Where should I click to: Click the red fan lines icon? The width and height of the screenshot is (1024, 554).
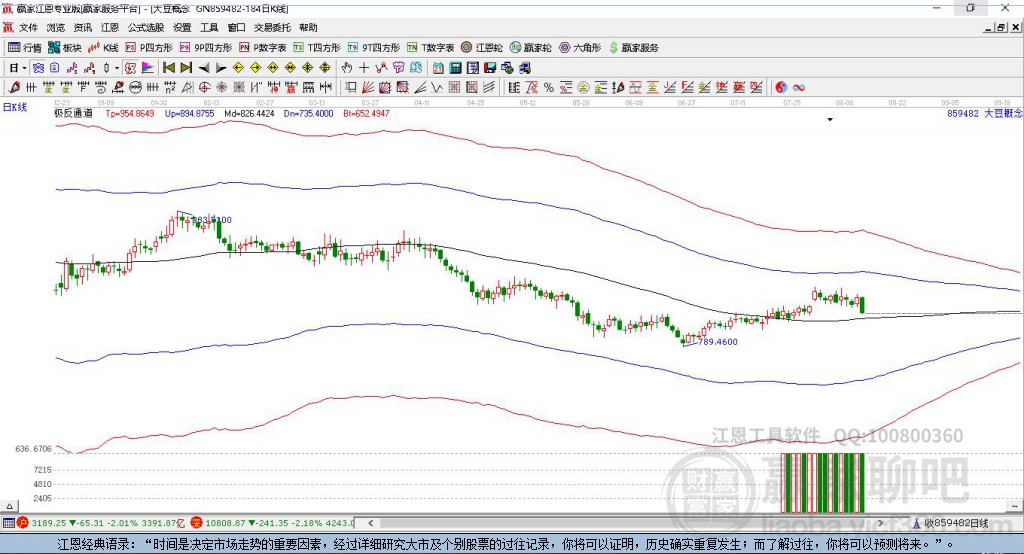[x=368, y=88]
